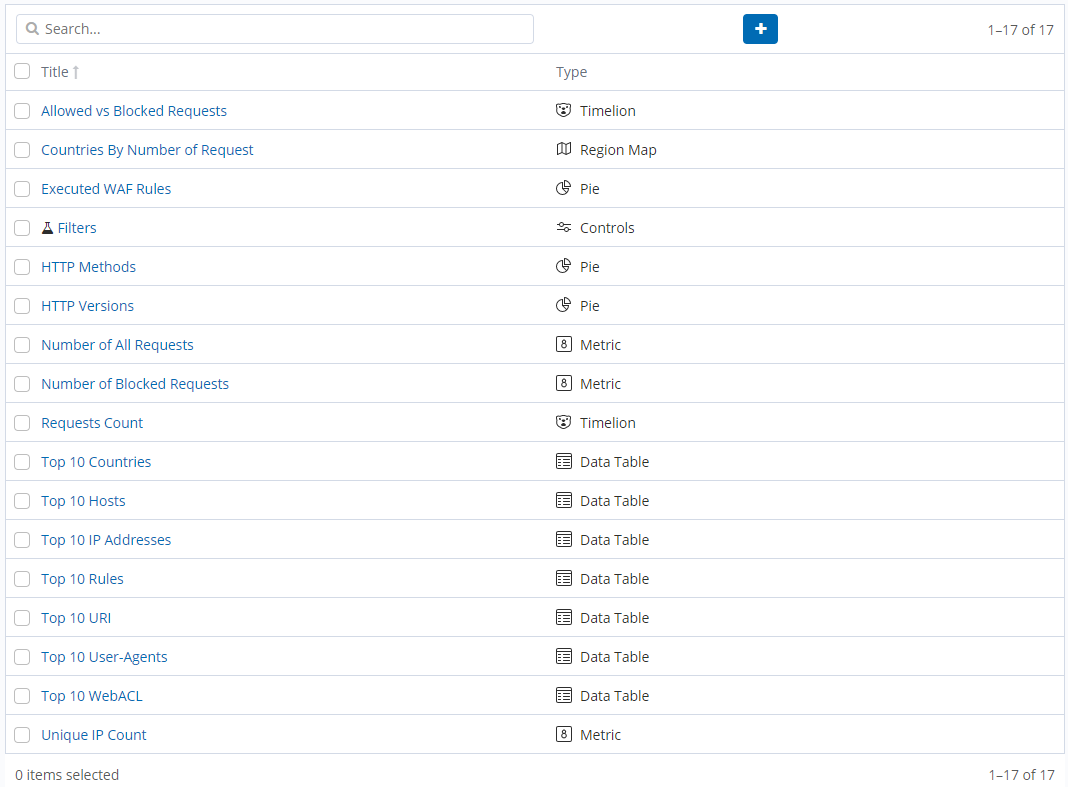Click Data Table icon in Top 10 IP Addresses row
Screen dimensions: 1068x787
coord(563,539)
